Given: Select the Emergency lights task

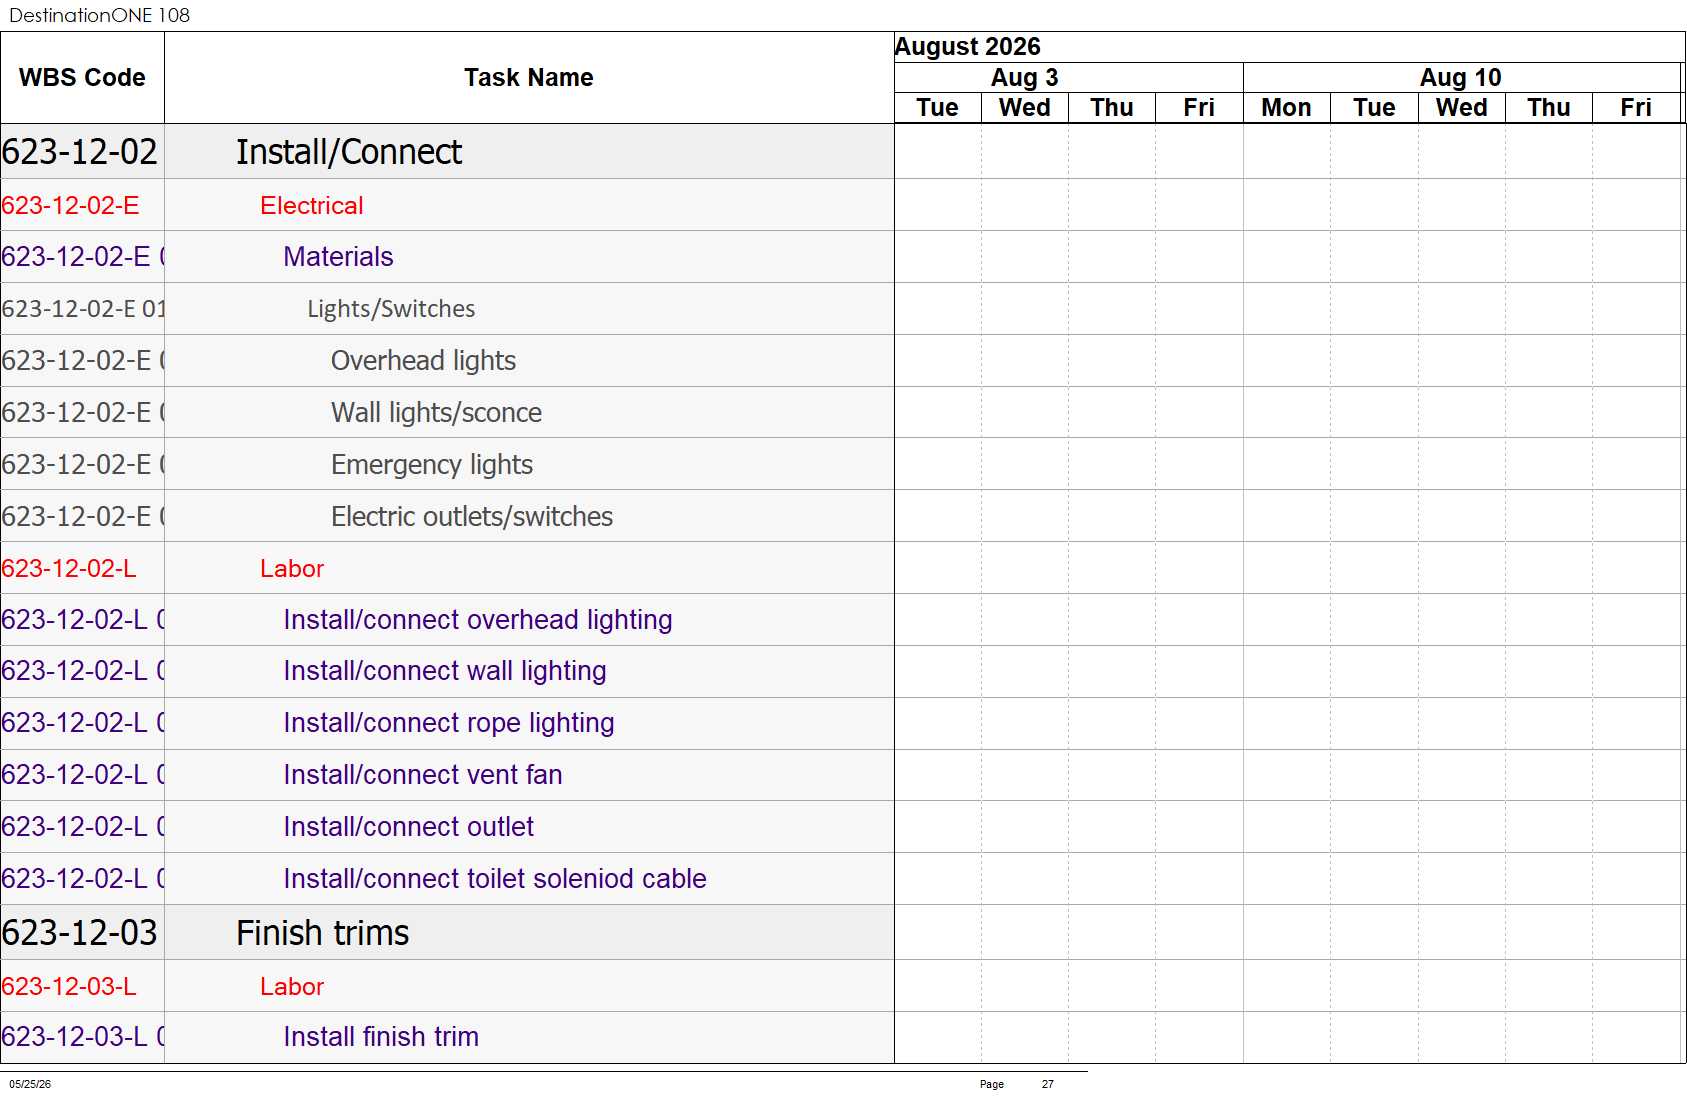Looking at the screenshot, I should (x=431, y=465).
